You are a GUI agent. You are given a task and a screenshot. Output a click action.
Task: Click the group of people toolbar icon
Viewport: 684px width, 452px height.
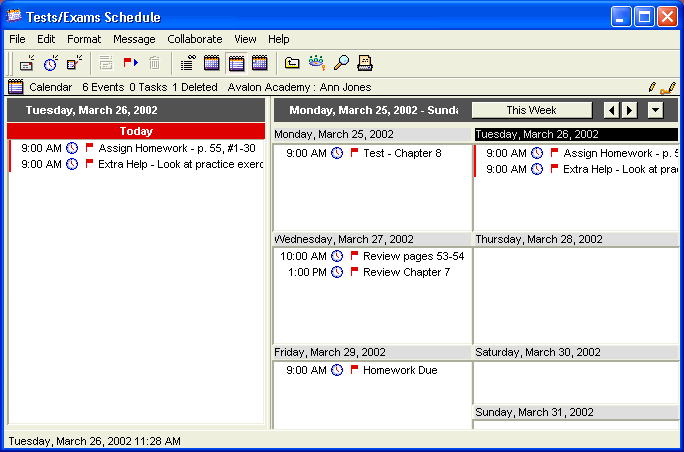click(317, 63)
